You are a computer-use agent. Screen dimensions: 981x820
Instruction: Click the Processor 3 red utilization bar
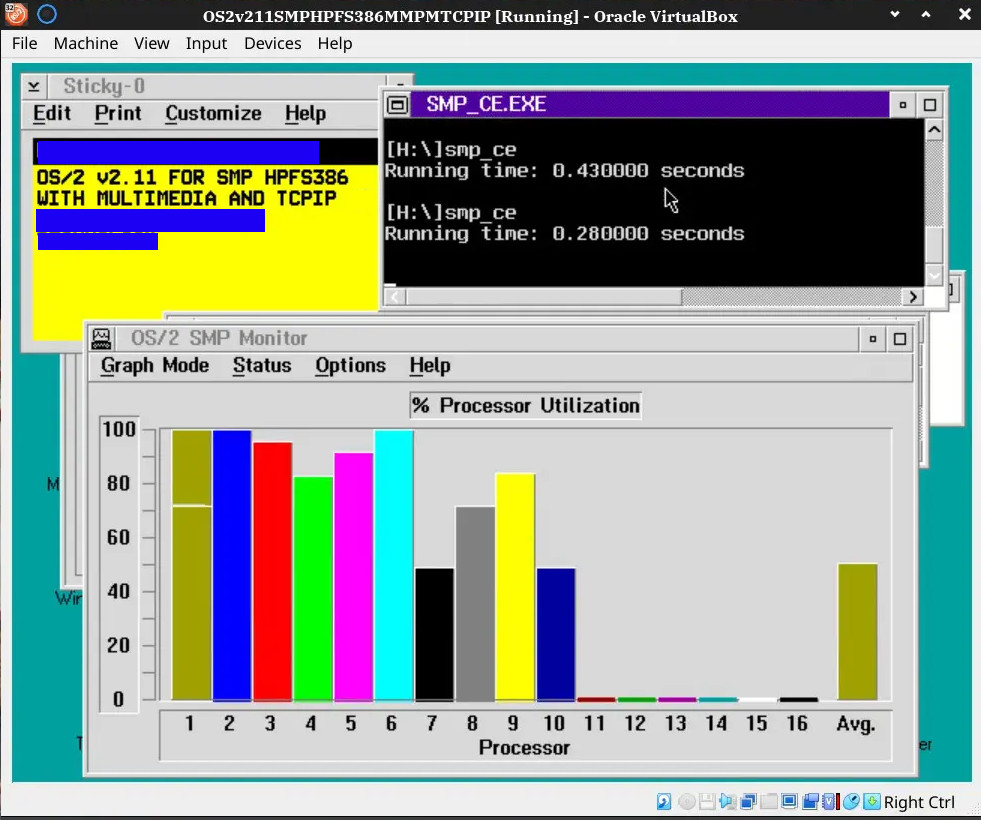pyautogui.click(x=272, y=571)
